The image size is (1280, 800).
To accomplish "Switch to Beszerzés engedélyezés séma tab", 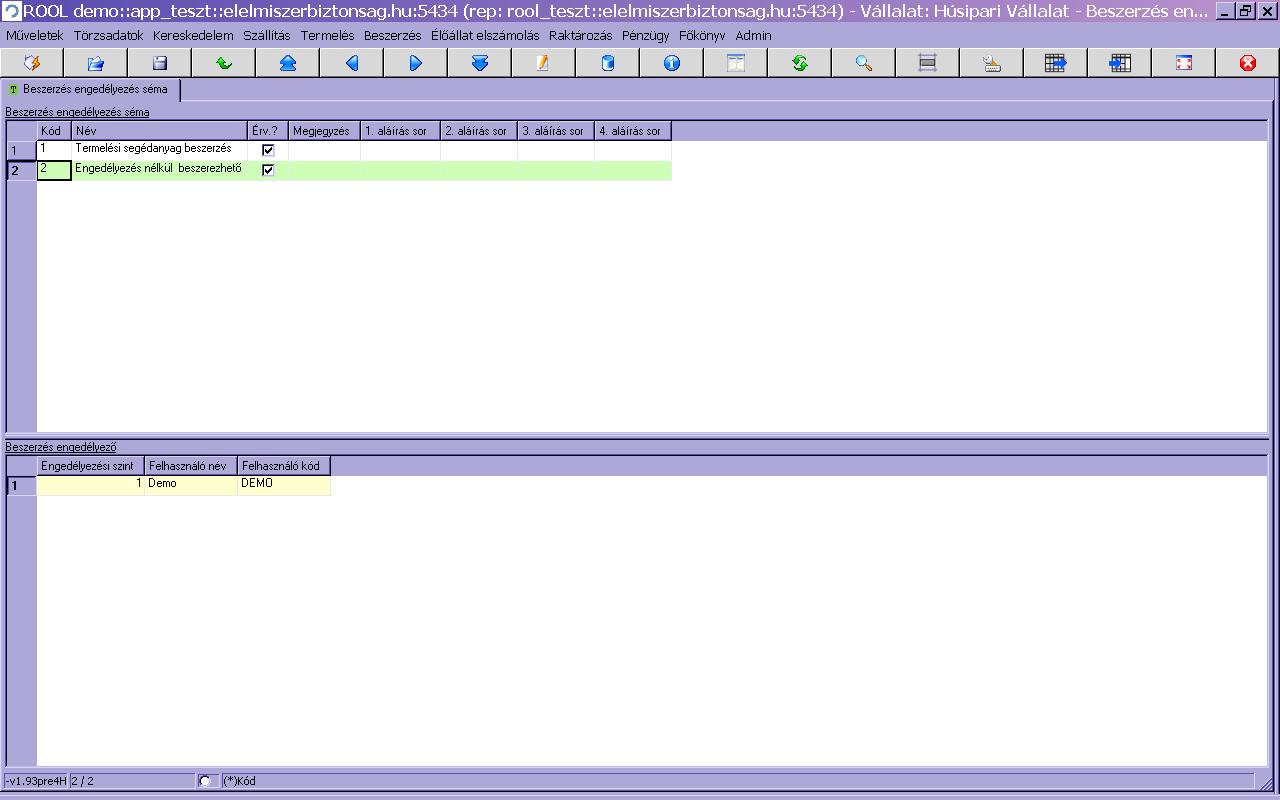I will click(90, 89).
